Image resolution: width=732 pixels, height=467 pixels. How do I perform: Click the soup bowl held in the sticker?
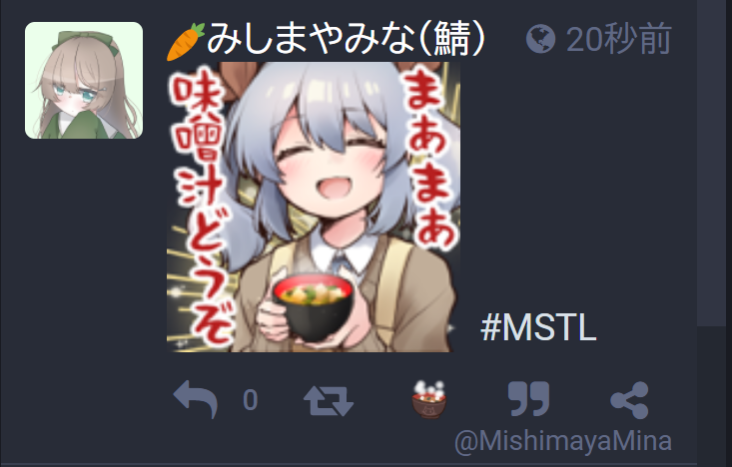tap(313, 307)
